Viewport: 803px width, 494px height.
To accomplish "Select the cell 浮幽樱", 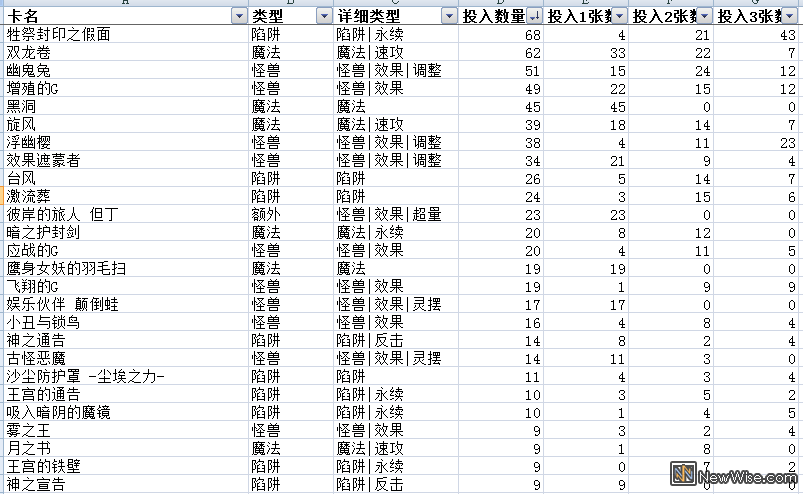I will [126, 142].
